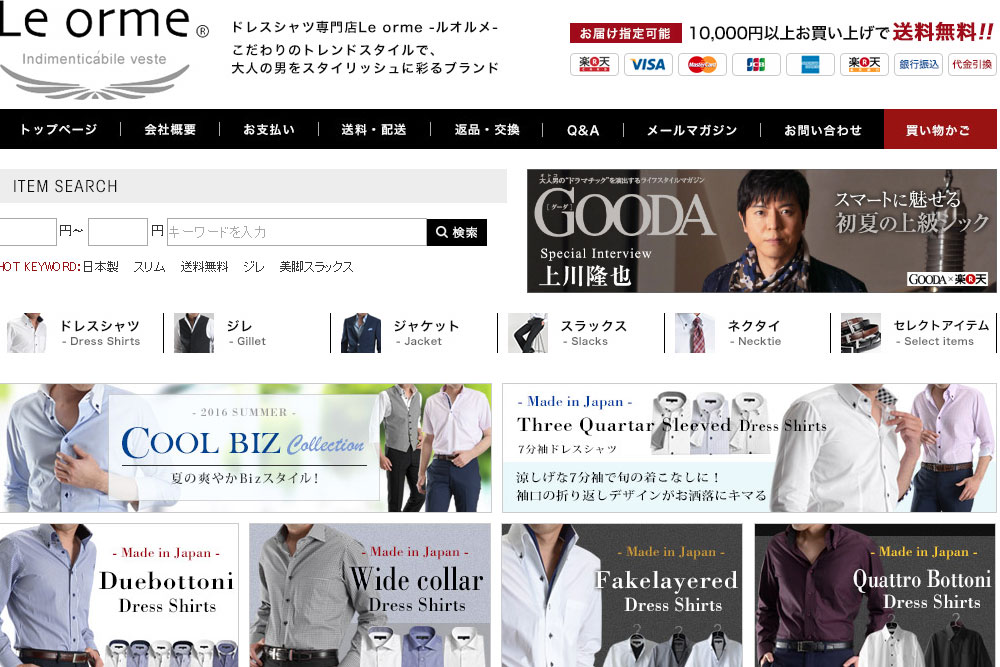Click the first Rakuten payment icon
Screen dimensions: 1000x667
[594, 64]
